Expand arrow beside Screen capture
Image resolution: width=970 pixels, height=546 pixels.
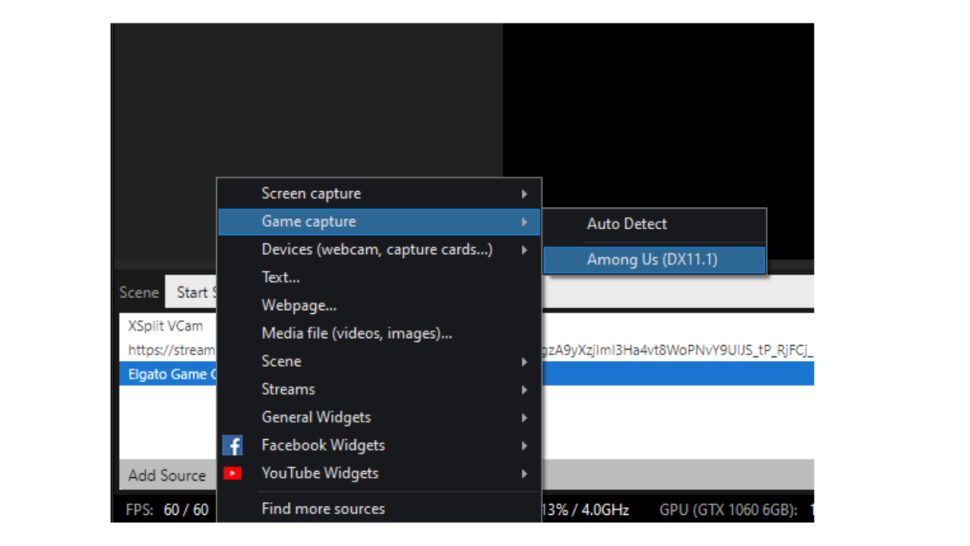tap(524, 194)
